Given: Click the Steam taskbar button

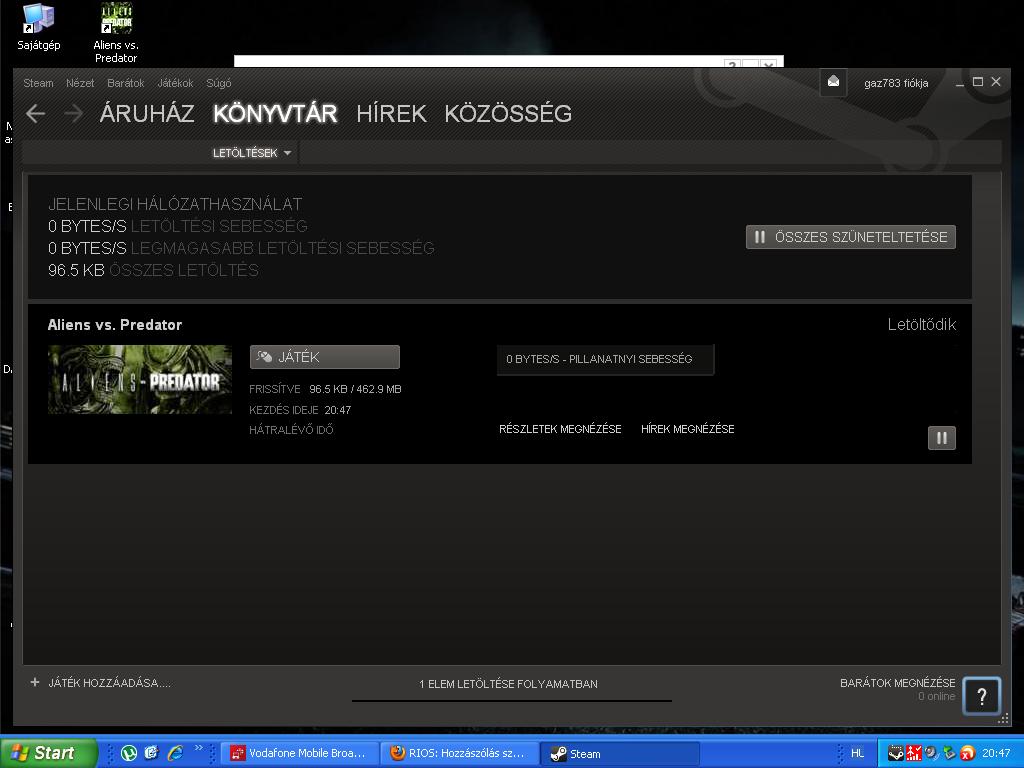Looking at the screenshot, I should click(x=620, y=753).
